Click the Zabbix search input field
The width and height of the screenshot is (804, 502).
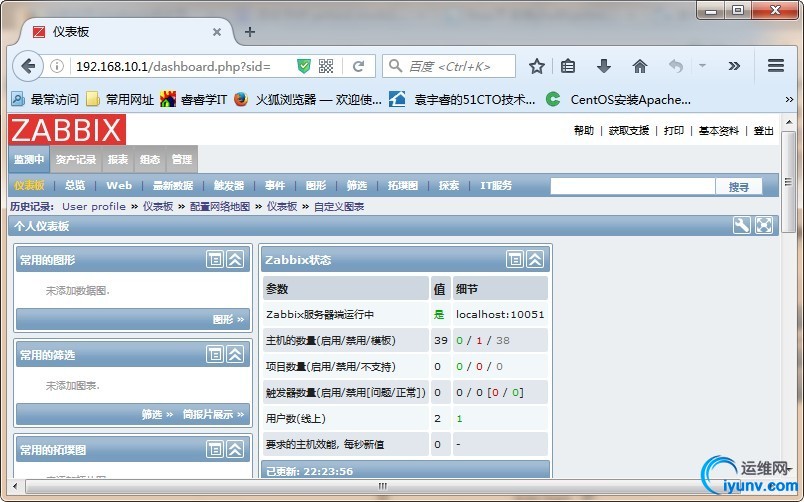coord(633,187)
